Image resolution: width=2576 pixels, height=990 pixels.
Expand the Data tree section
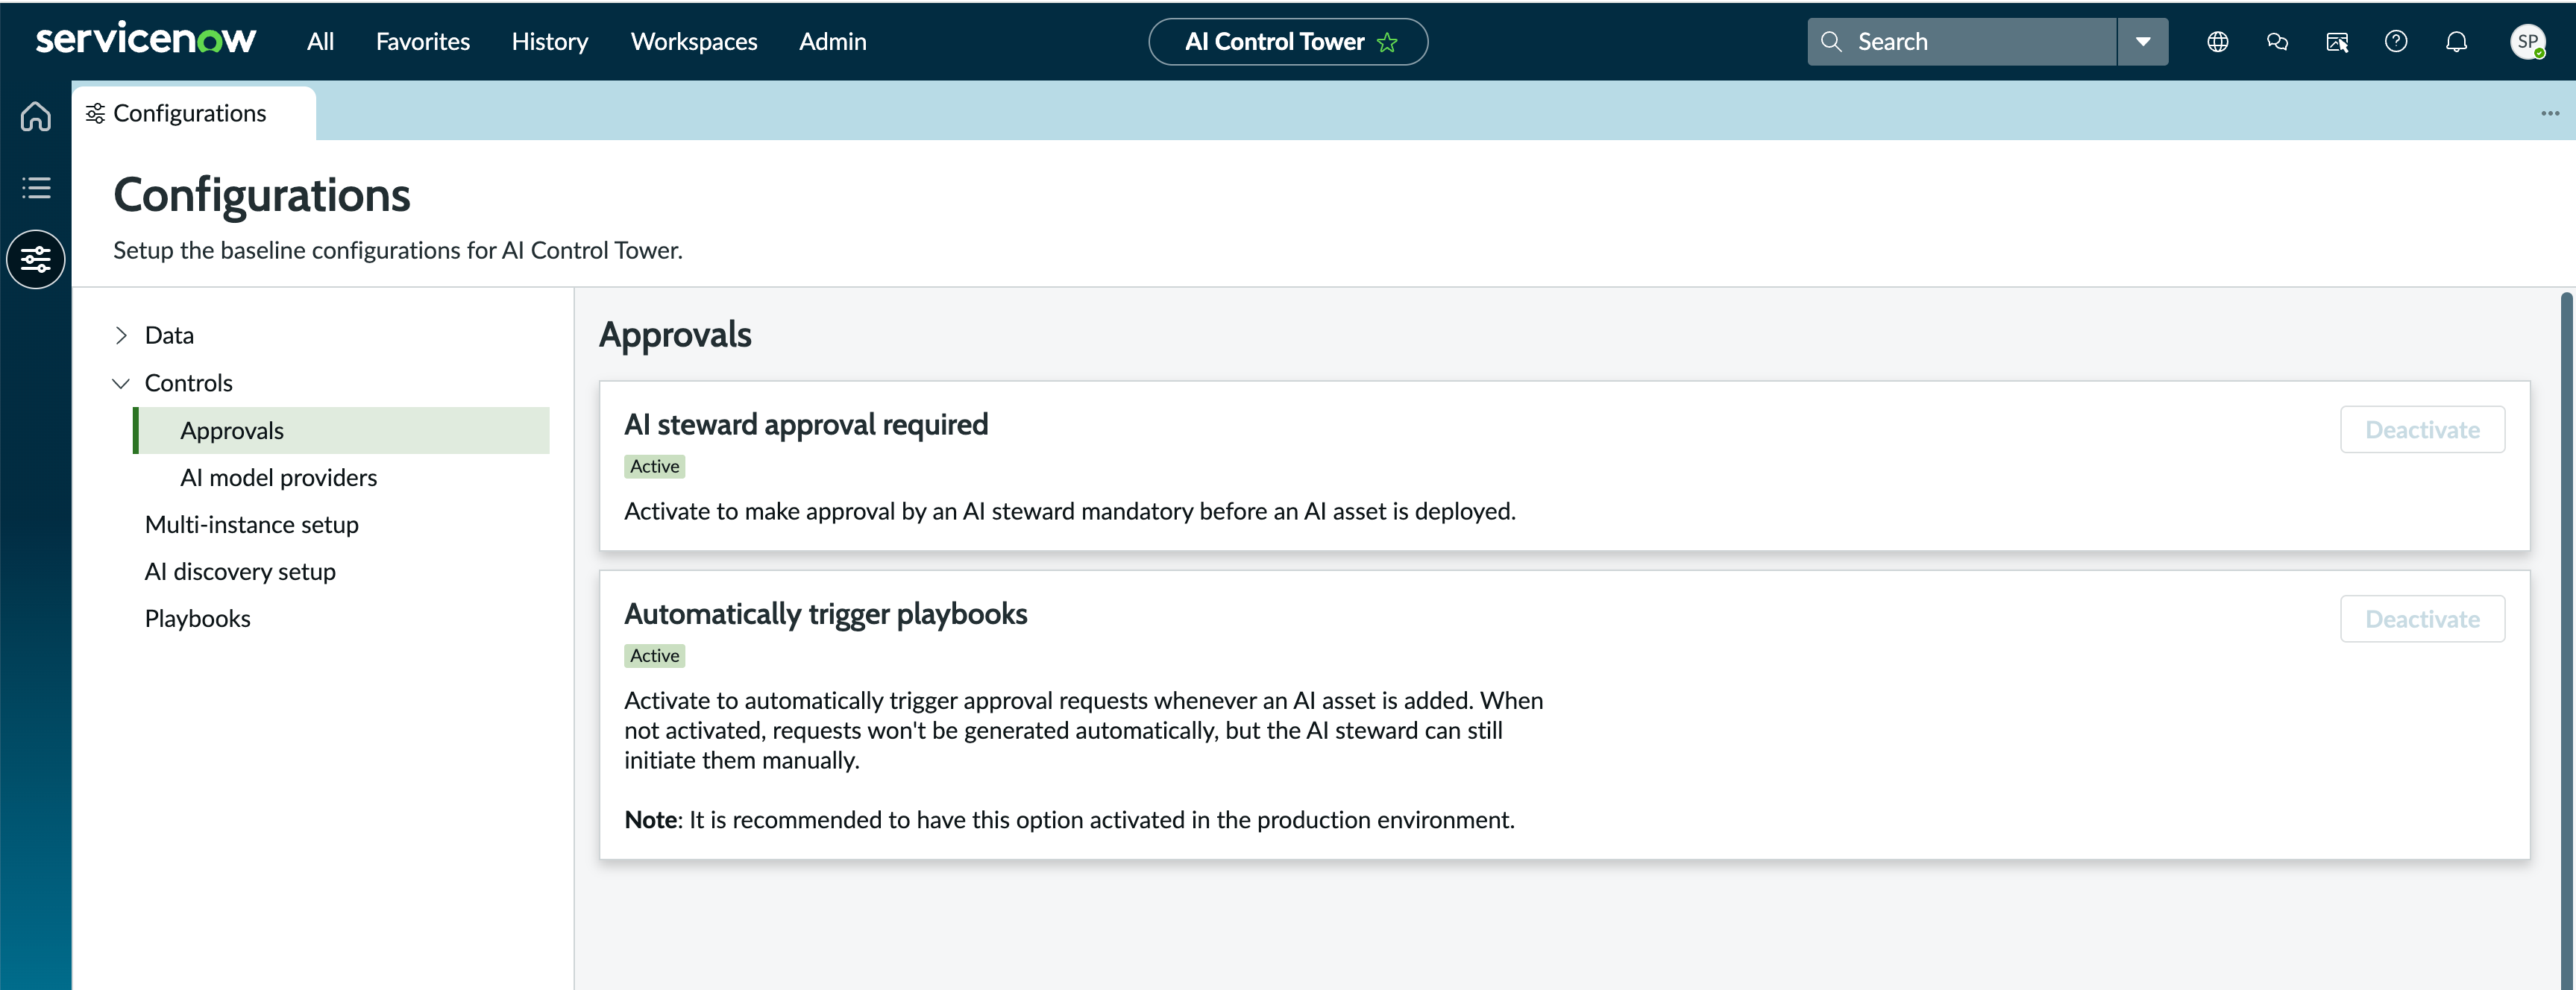[x=121, y=335]
